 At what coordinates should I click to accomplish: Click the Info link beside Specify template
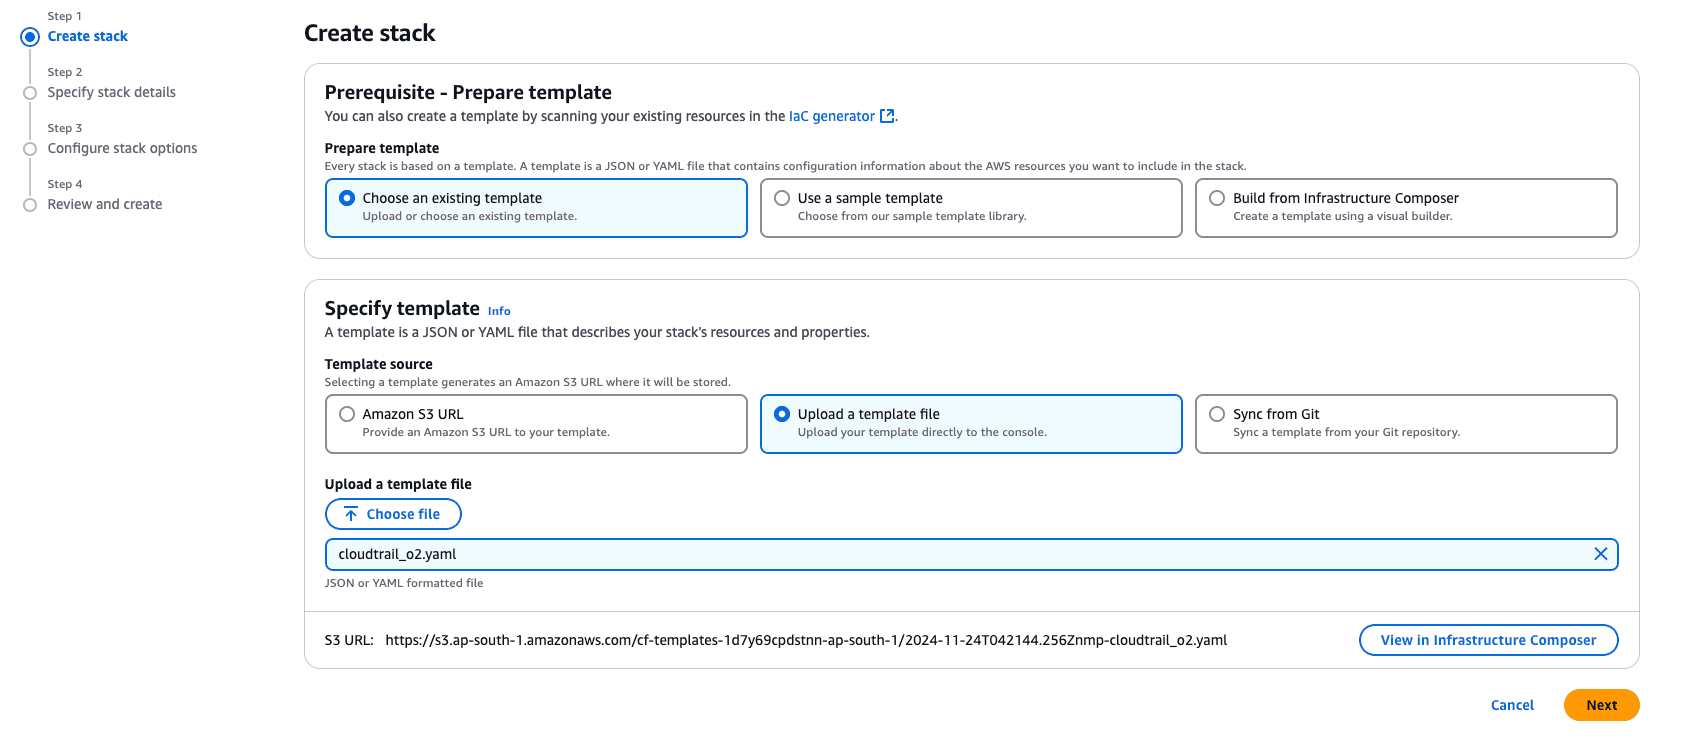click(498, 311)
